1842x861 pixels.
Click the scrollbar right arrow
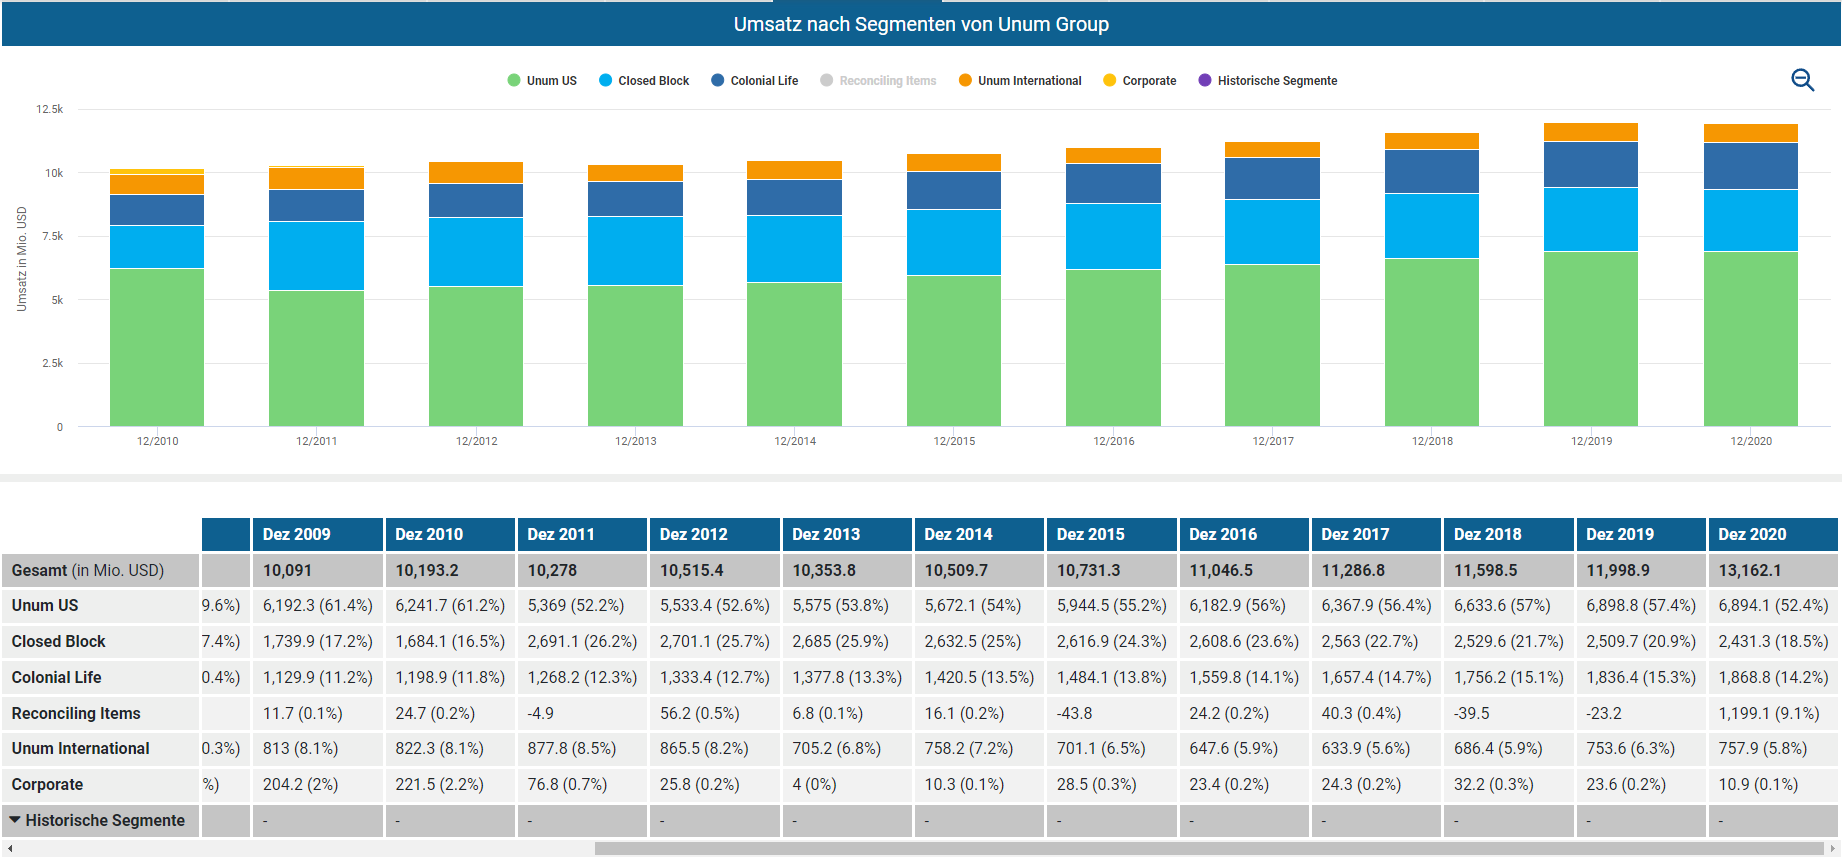[x=1832, y=849]
